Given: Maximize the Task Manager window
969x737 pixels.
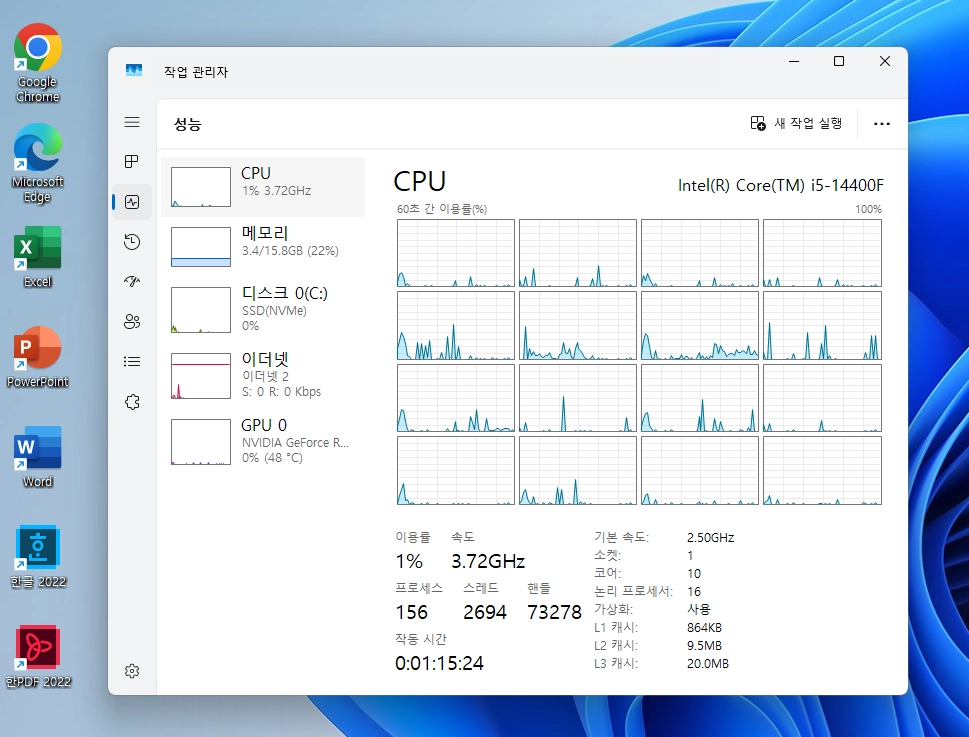Looking at the screenshot, I should (839, 61).
